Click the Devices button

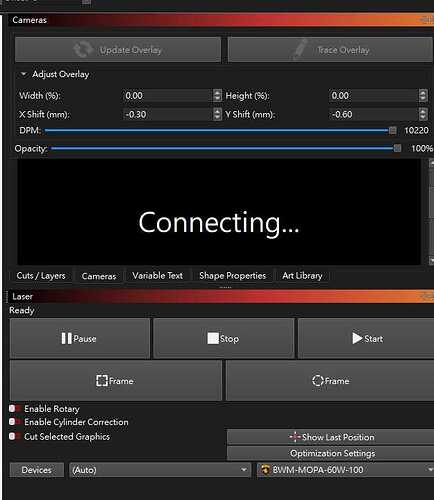click(x=36, y=470)
